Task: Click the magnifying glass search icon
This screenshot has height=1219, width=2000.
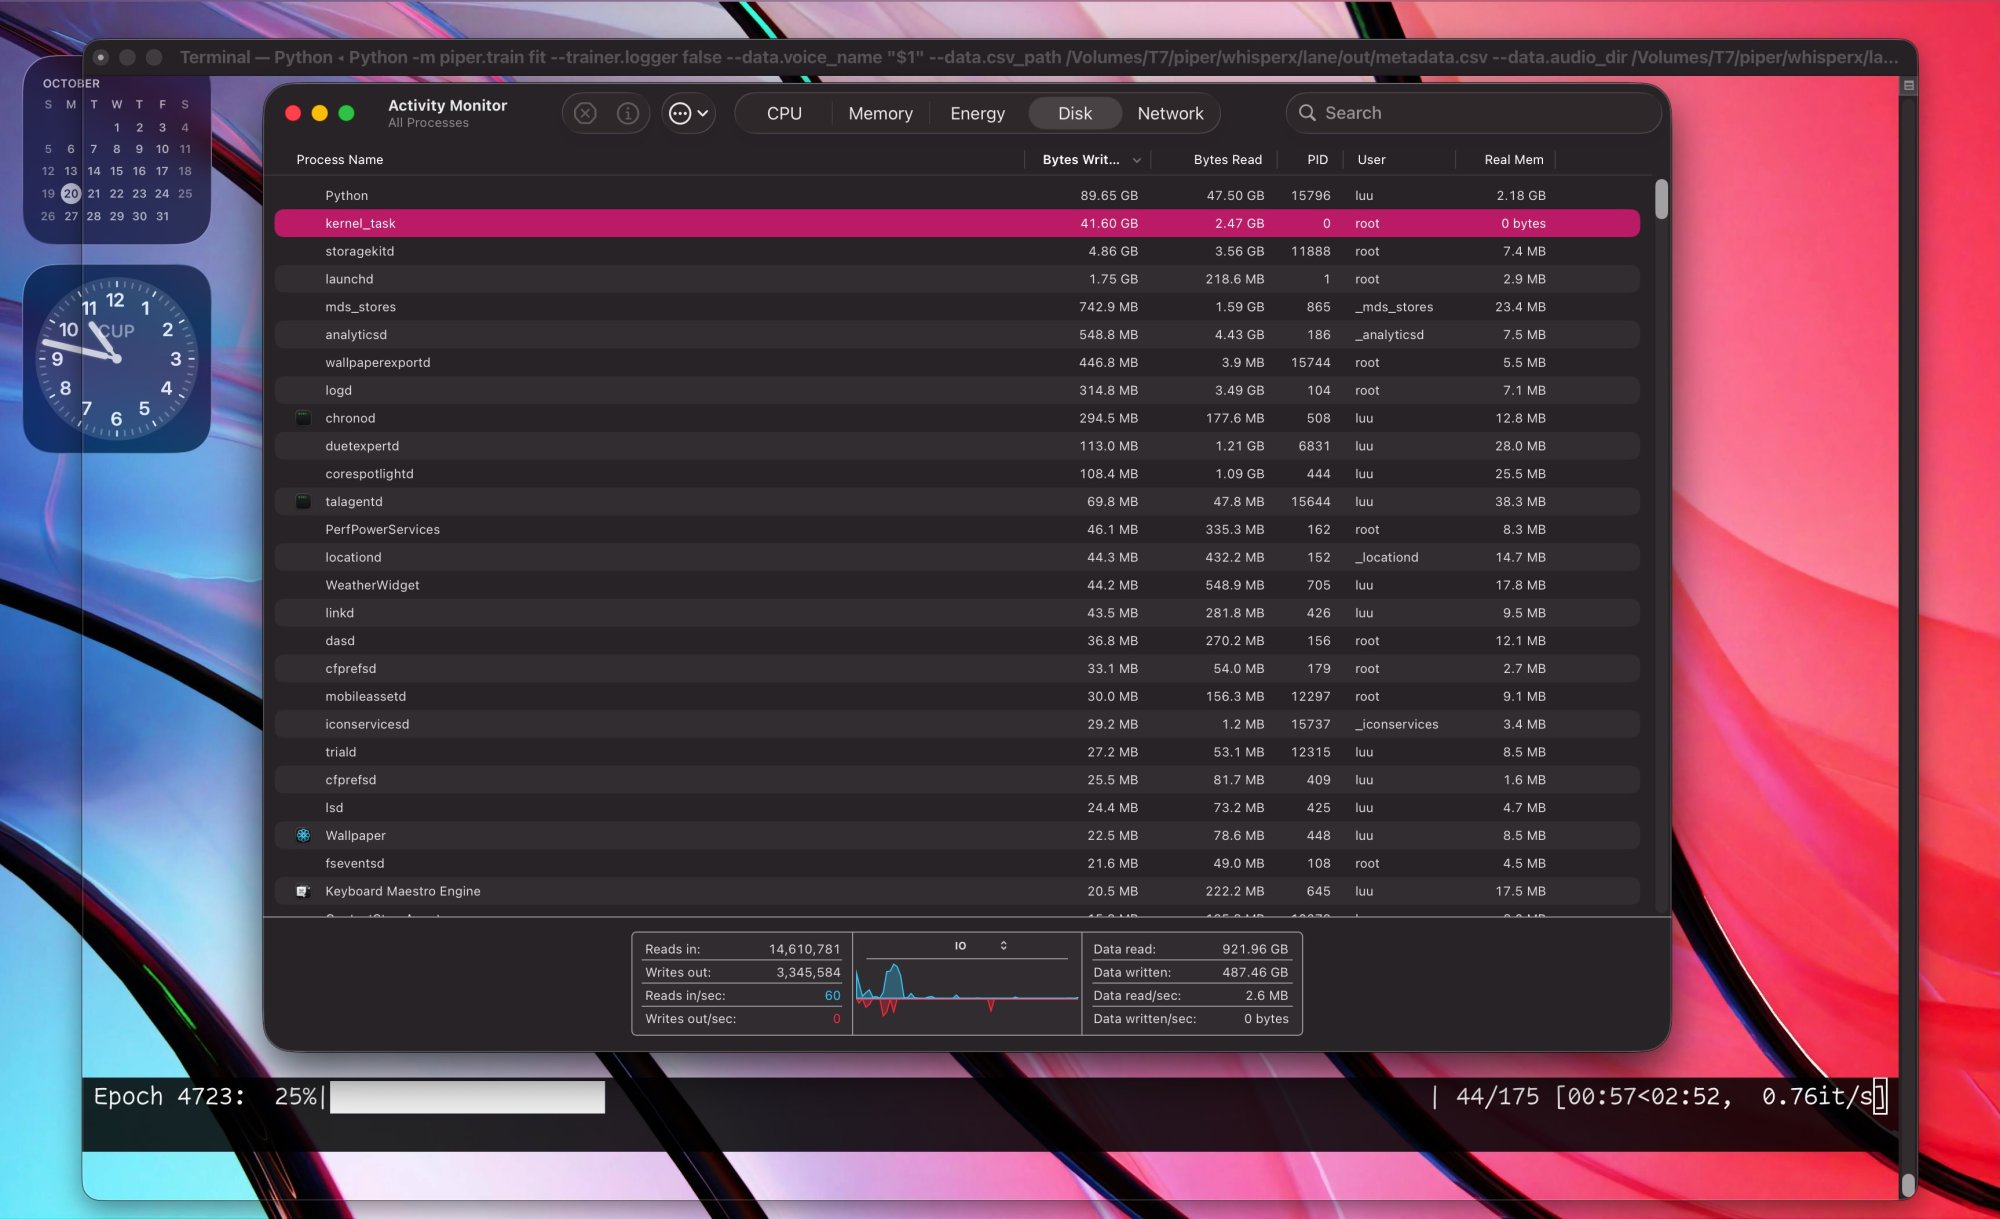Action: point(1307,113)
